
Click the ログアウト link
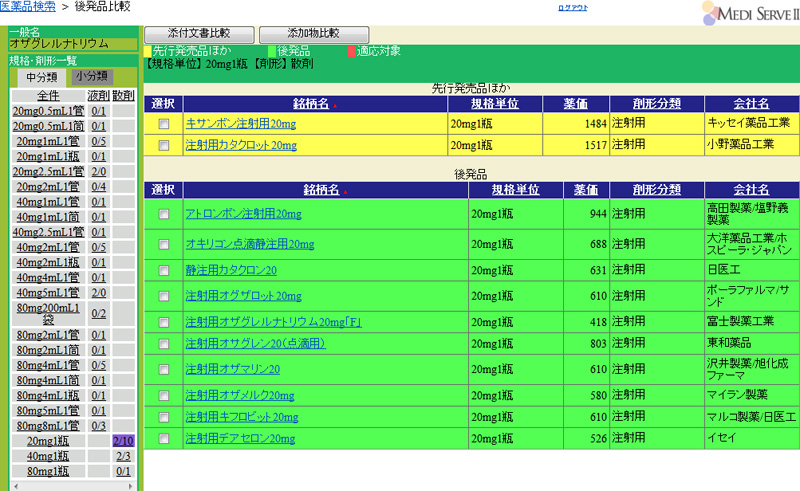point(573,8)
